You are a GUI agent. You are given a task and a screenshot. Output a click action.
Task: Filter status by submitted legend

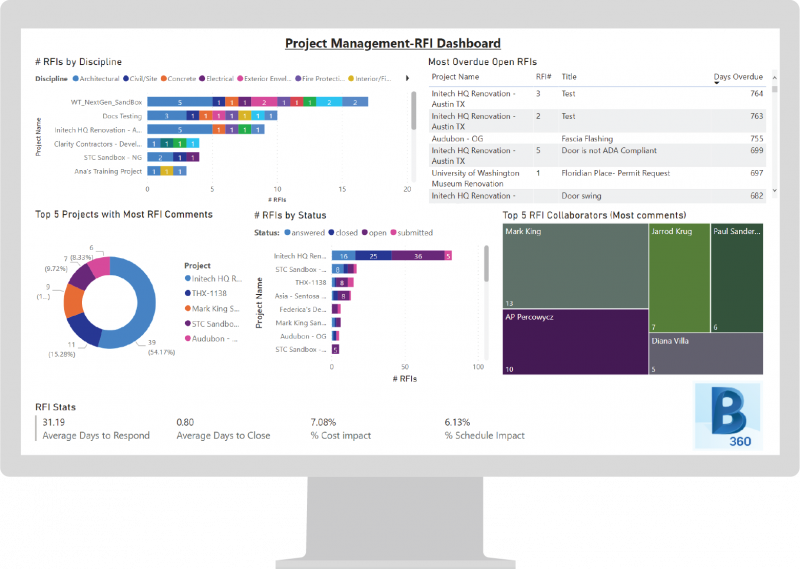pyautogui.click(x=412, y=233)
